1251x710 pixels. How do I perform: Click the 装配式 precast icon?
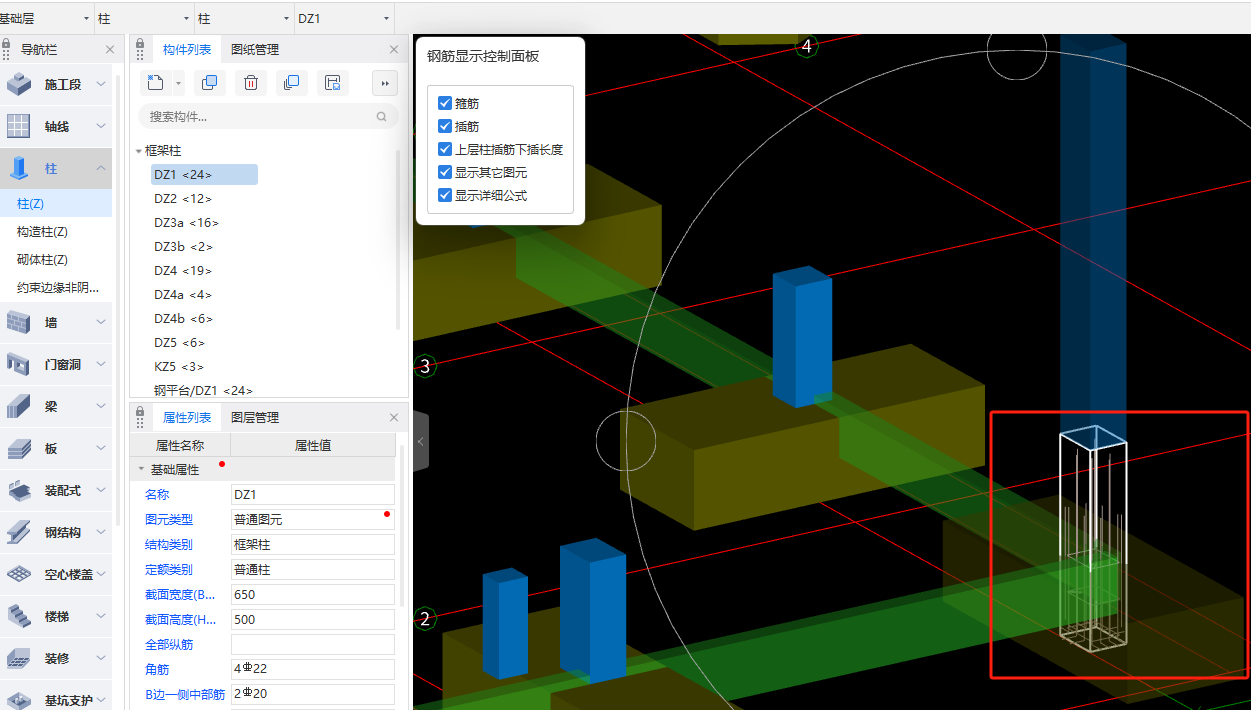(x=19, y=491)
